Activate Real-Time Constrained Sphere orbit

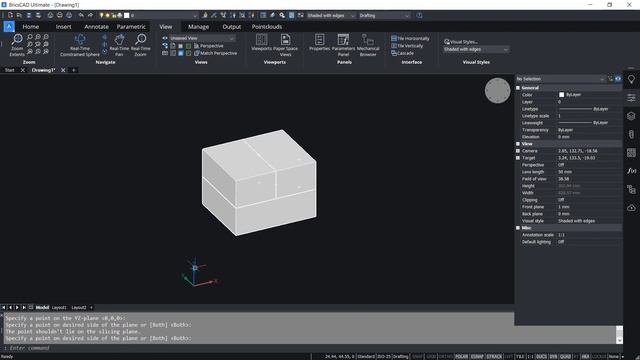pos(80,45)
